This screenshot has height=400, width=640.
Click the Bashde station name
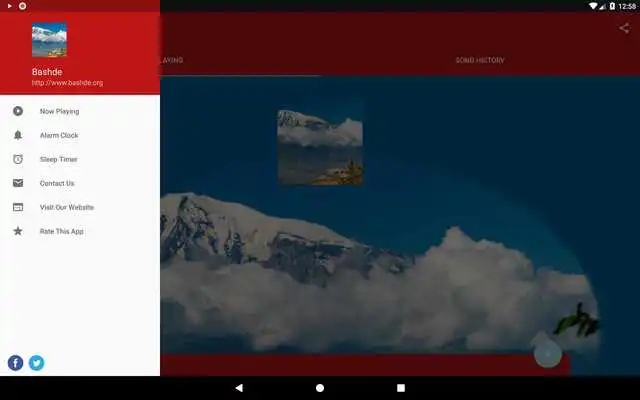(47, 72)
